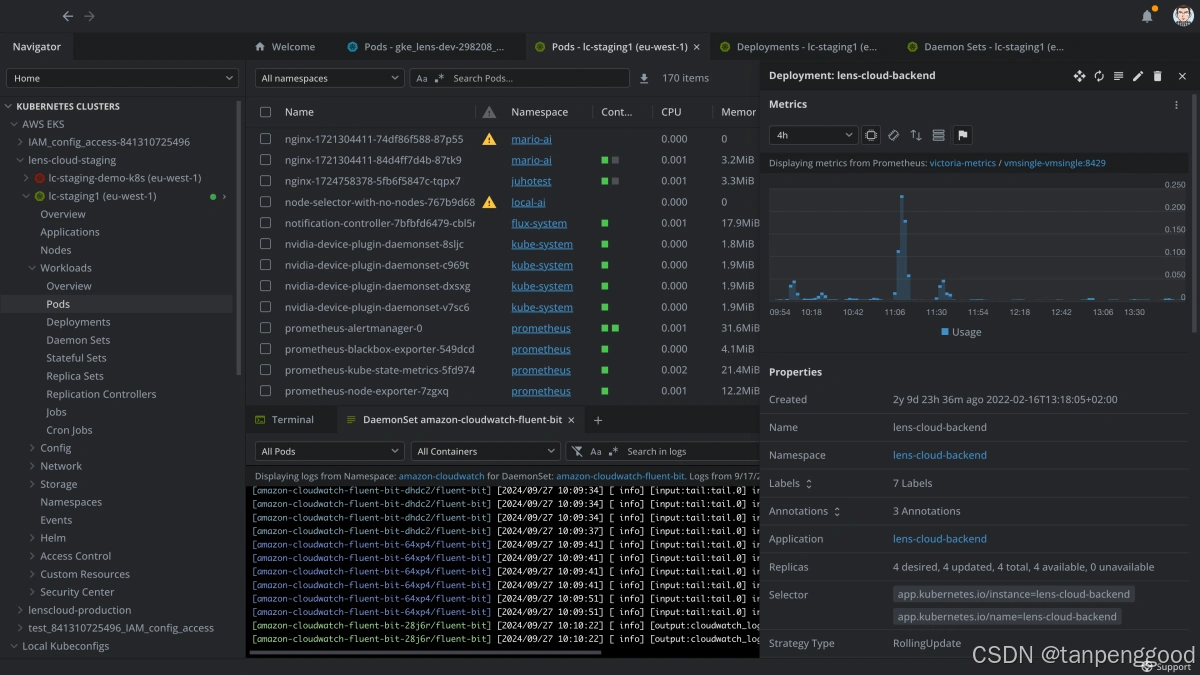The image size is (1200, 675).
Task: Open the notifications bell
Action: coord(1147,16)
